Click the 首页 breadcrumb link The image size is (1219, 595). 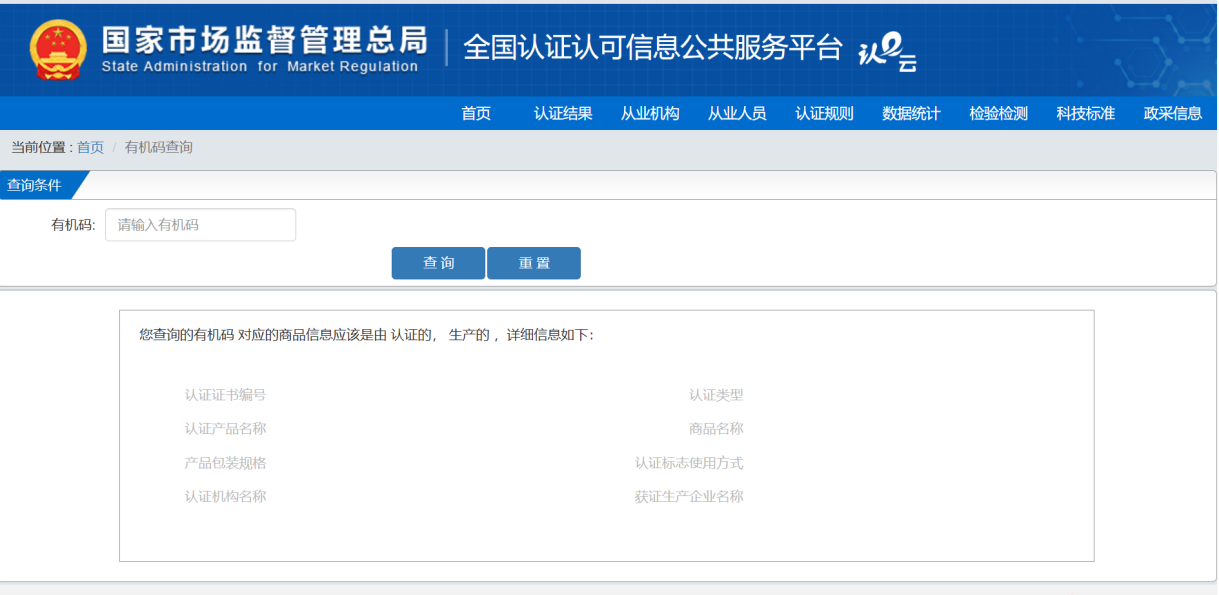point(90,148)
